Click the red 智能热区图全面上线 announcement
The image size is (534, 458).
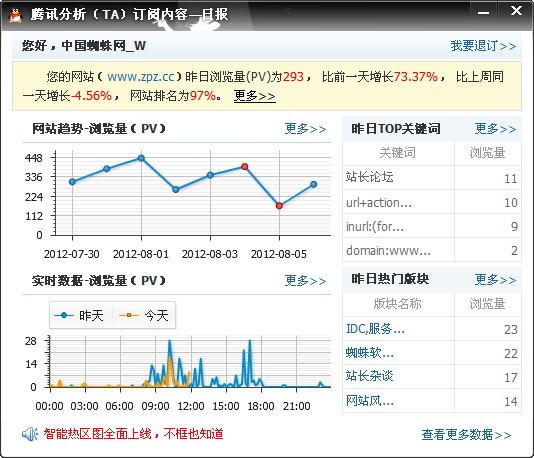pos(133,434)
